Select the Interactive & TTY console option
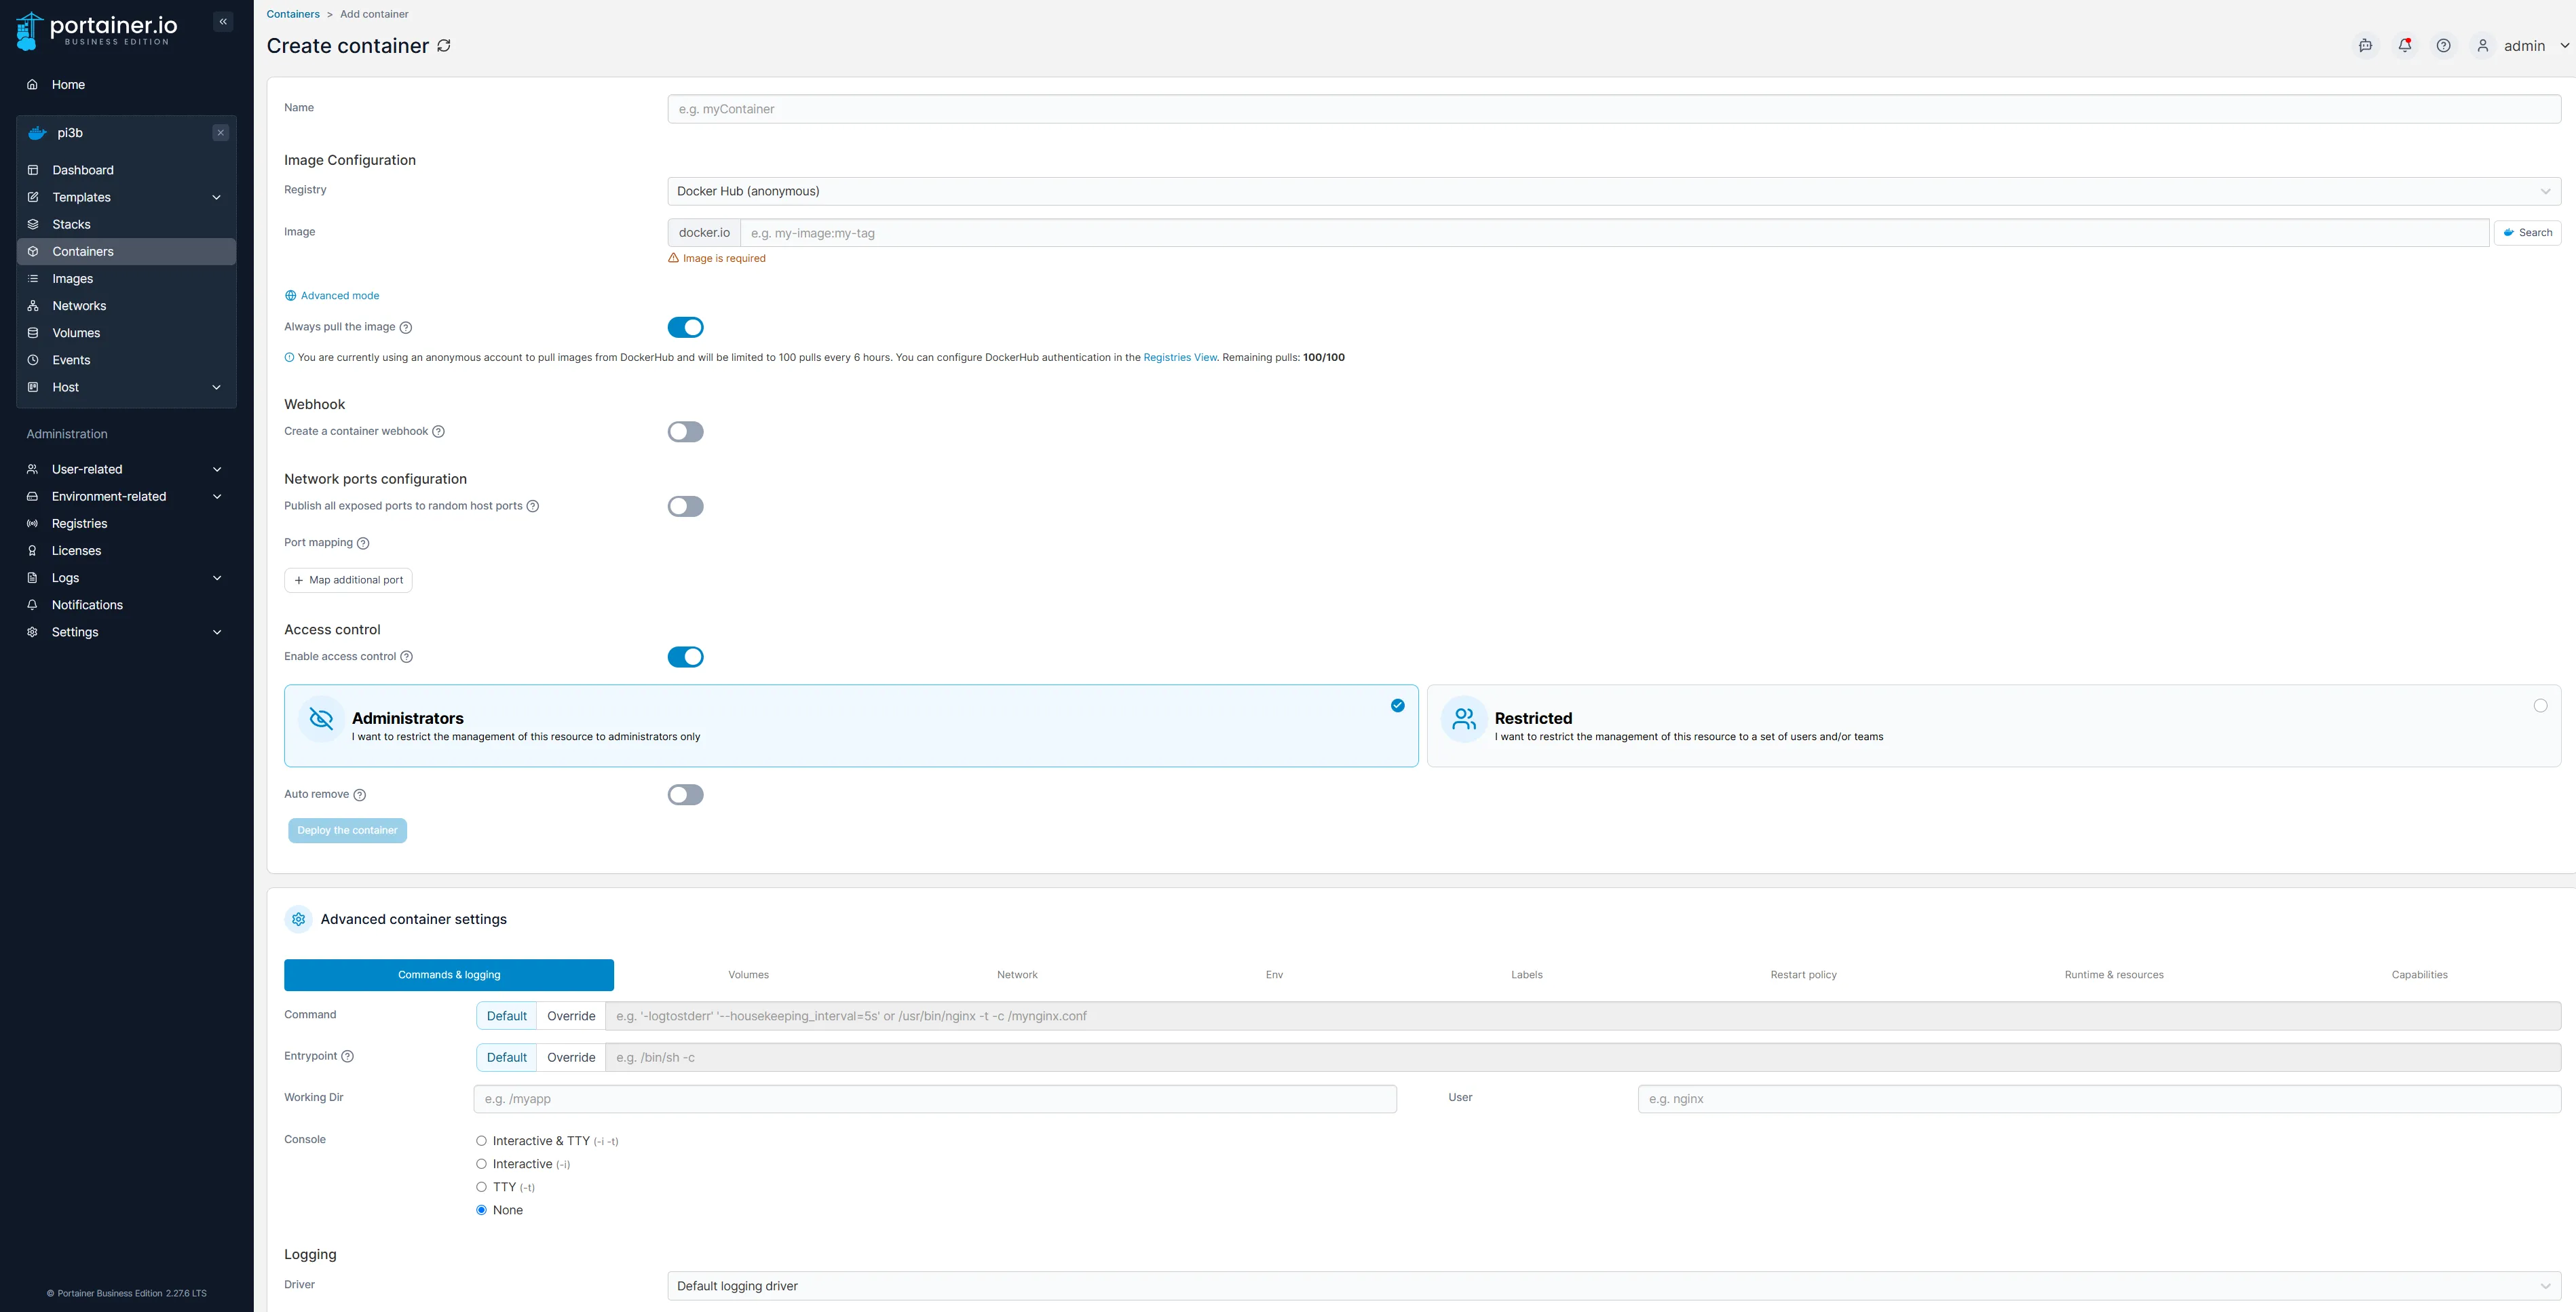The width and height of the screenshot is (2576, 1312). [x=482, y=1141]
